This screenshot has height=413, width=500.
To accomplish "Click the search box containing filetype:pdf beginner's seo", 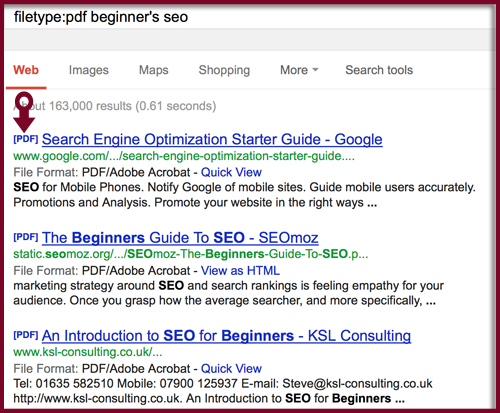I will click(x=248, y=17).
